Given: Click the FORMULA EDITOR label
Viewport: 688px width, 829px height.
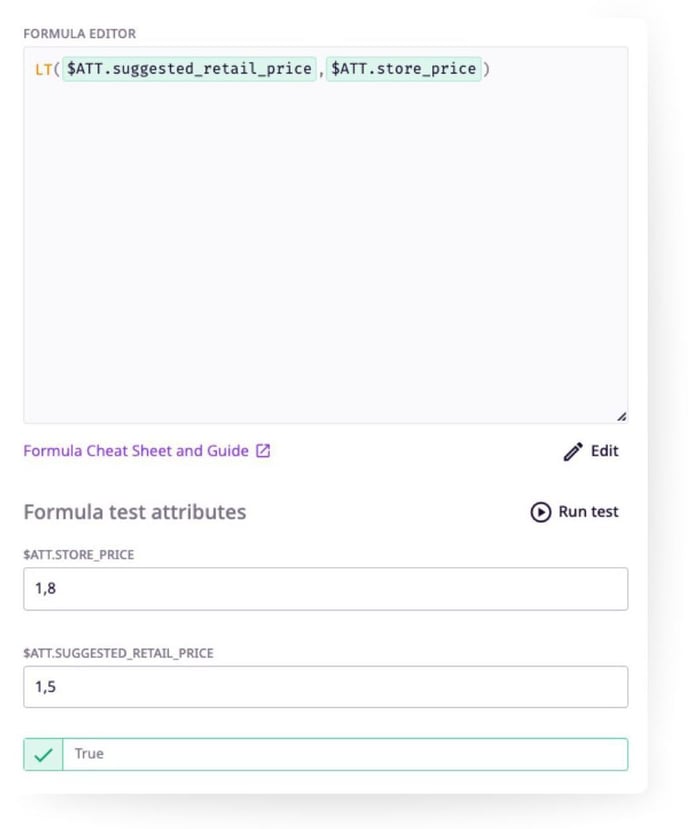Looking at the screenshot, I should point(80,34).
